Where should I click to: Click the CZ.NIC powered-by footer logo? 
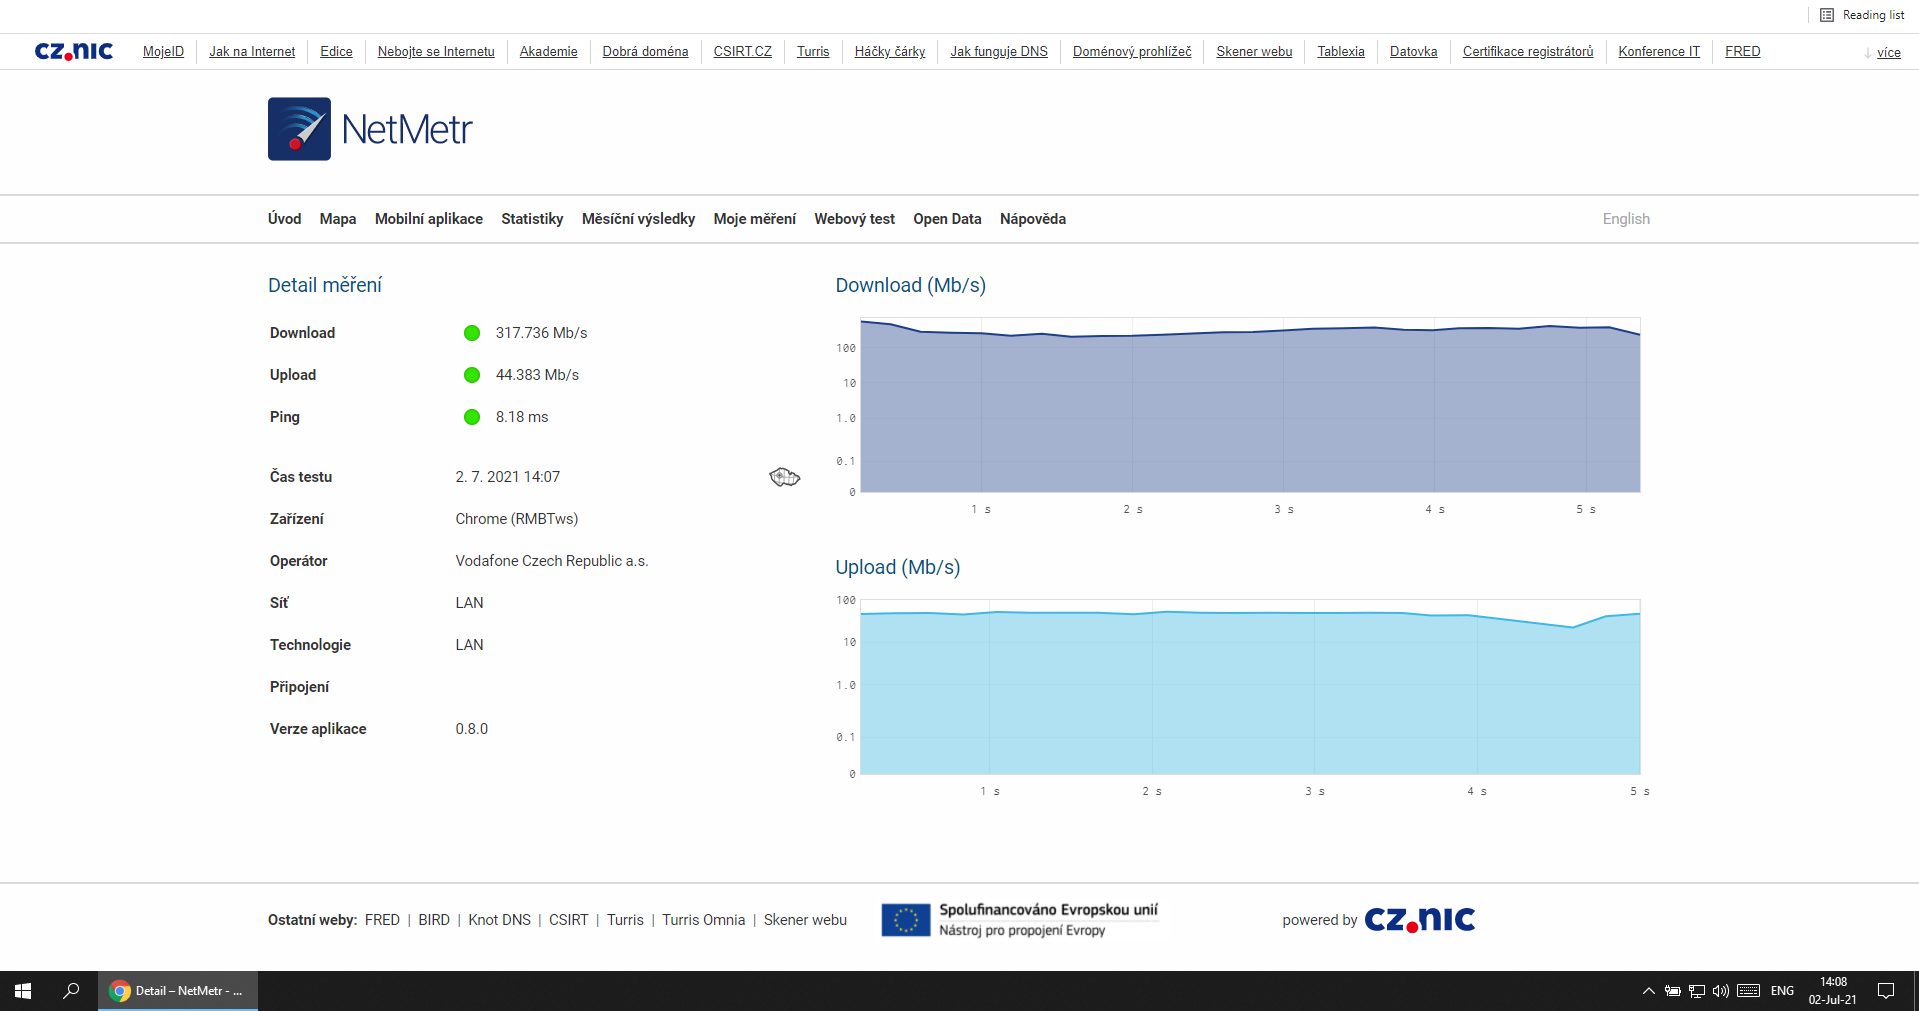pyautogui.click(x=1419, y=920)
